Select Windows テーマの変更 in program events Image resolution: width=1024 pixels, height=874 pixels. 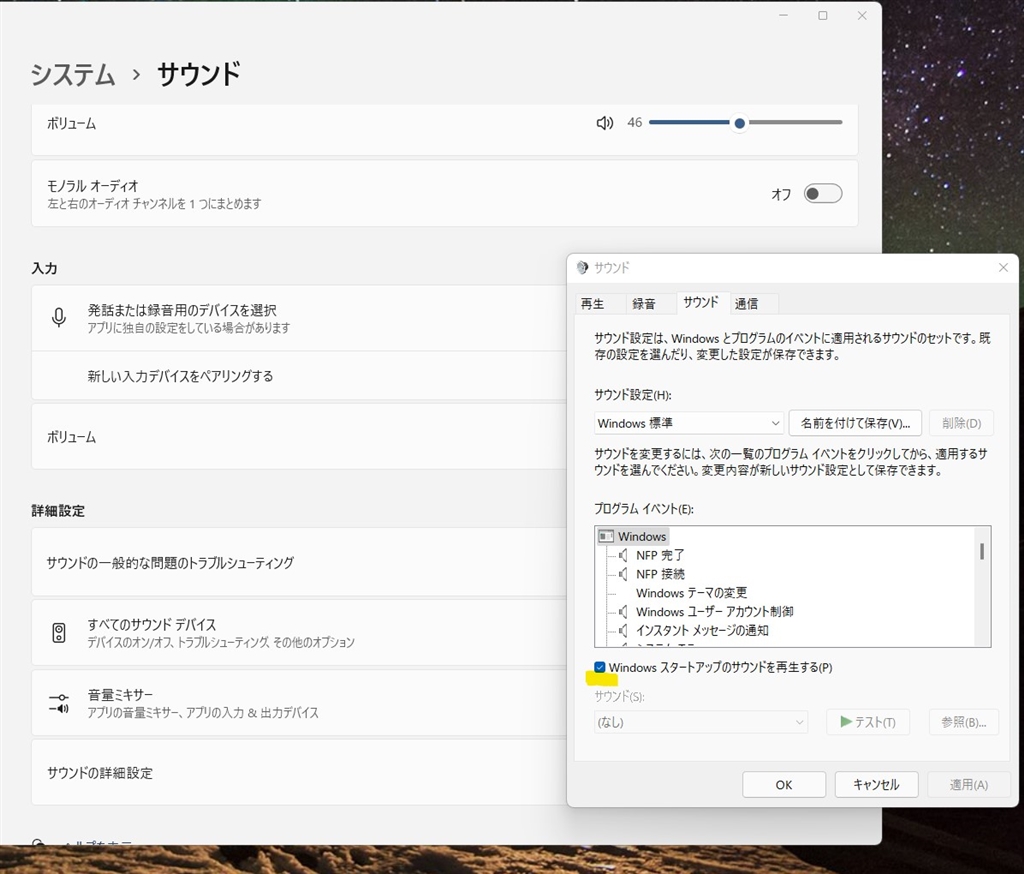coord(691,593)
